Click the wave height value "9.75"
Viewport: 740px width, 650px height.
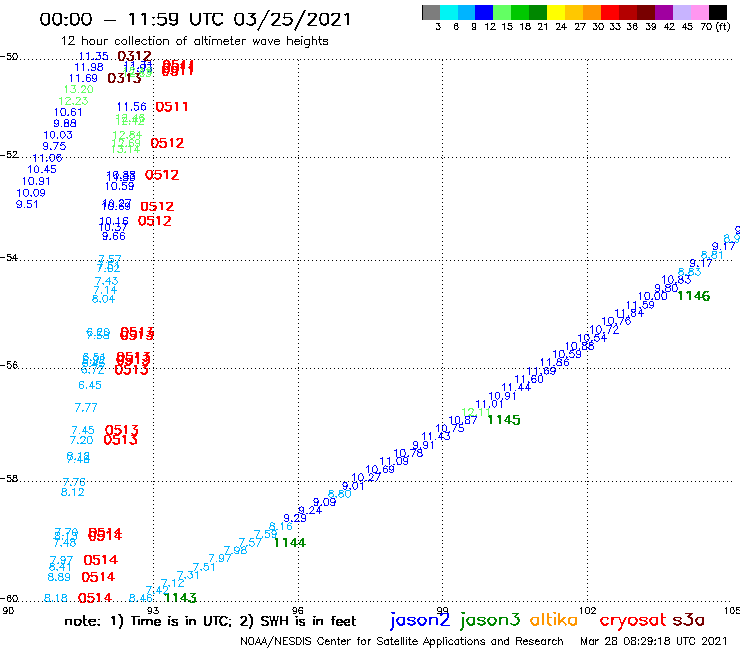pyautogui.click(x=54, y=146)
